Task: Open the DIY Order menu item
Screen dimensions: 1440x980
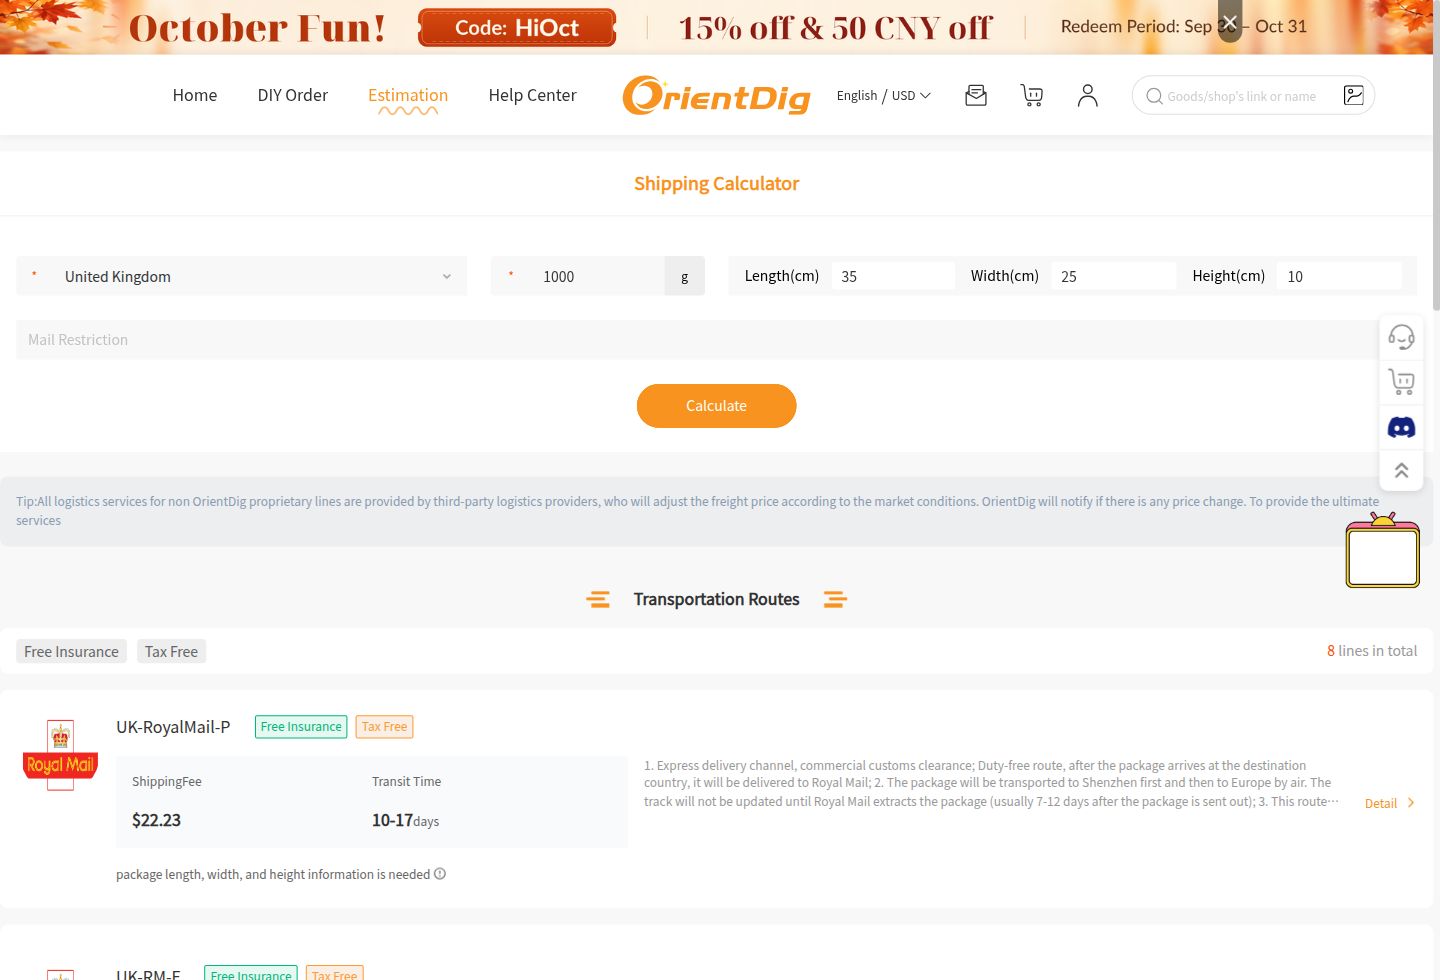Action: (x=293, y=95)
